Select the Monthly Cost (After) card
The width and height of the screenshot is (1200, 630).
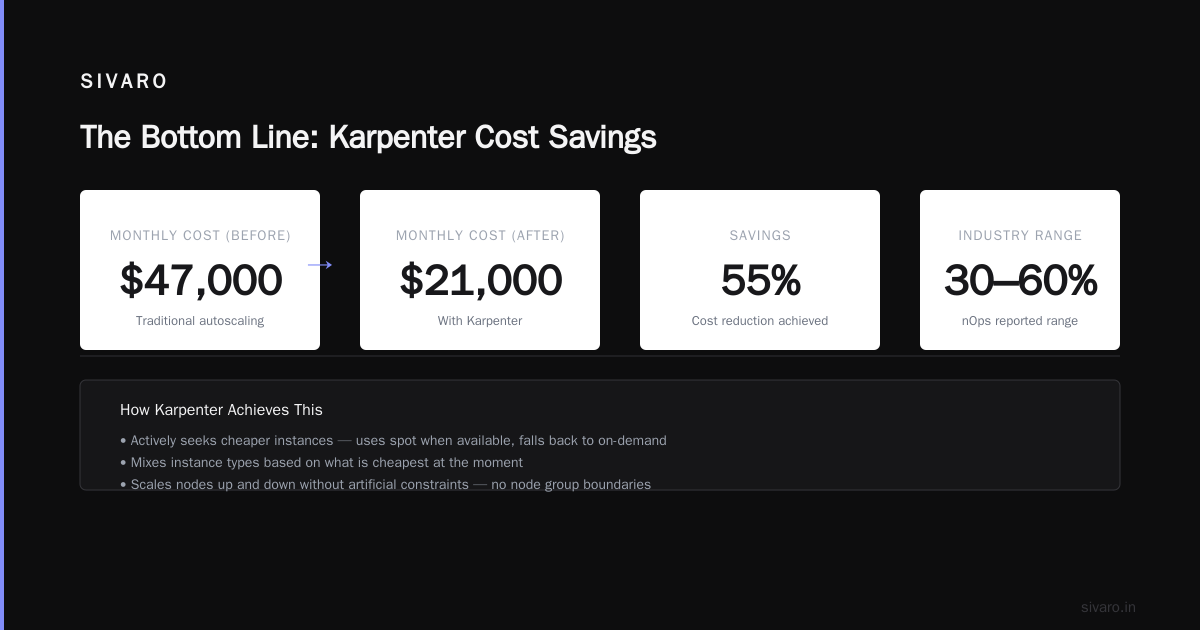480,270
